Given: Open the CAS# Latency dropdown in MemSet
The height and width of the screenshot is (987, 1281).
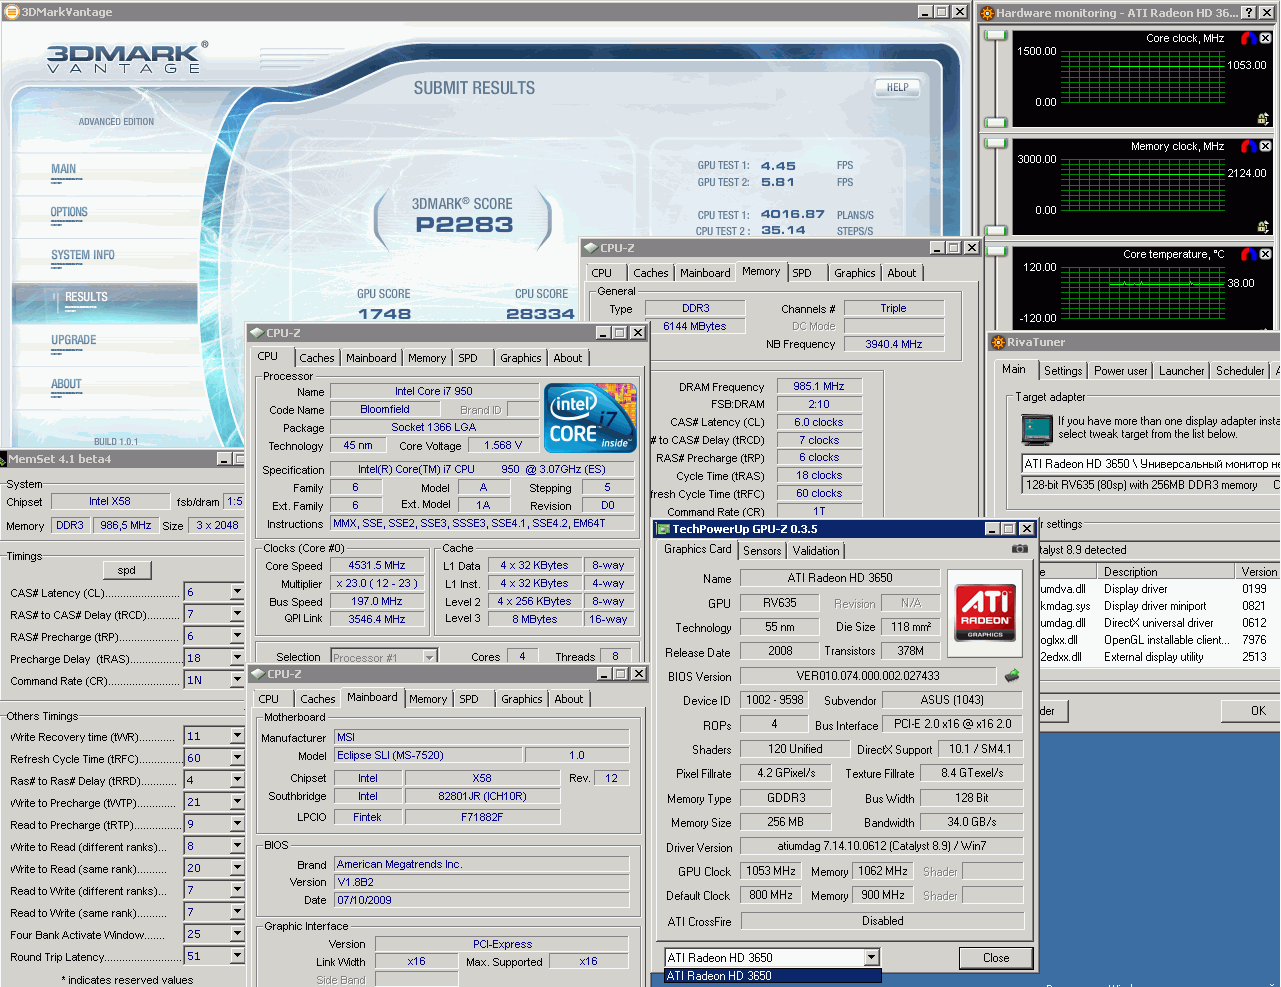Looking at the screenshot, I should coord(237,592).
